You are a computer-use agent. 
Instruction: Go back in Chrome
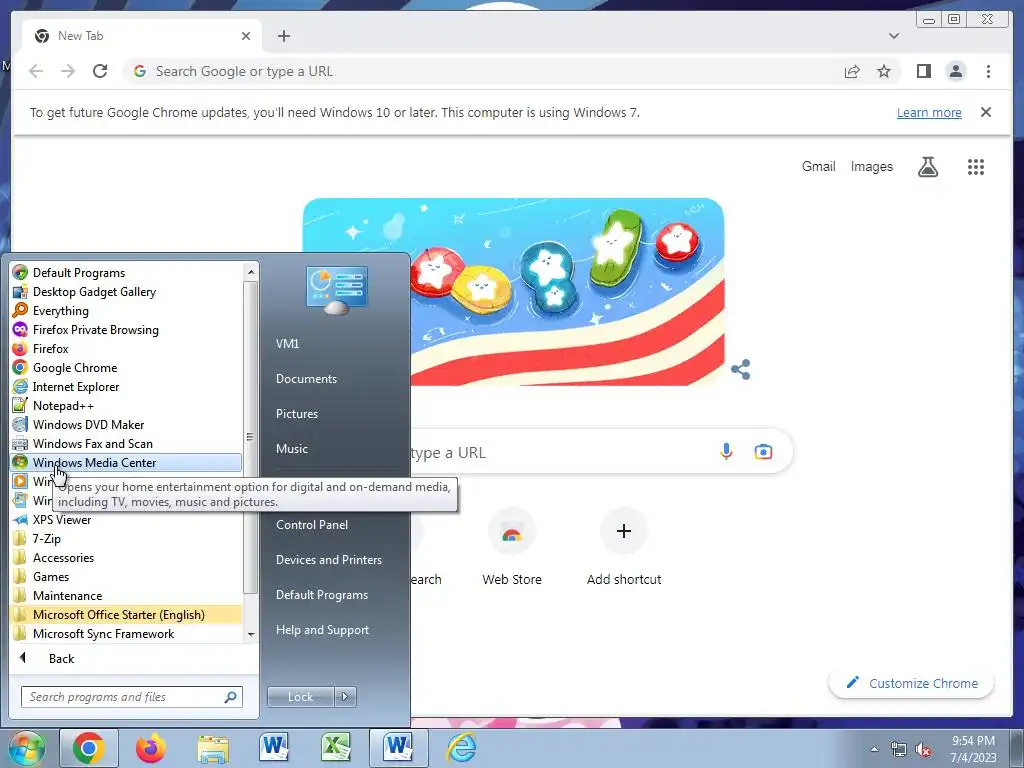(x=36, y=71)
